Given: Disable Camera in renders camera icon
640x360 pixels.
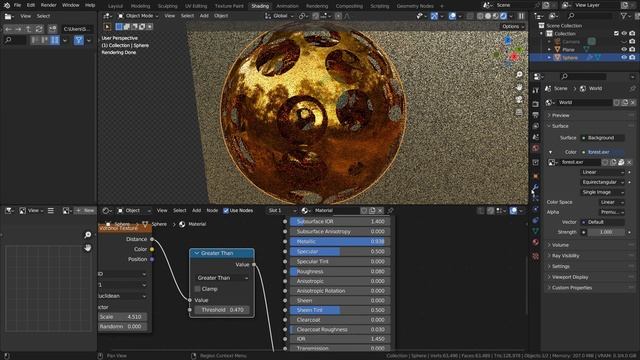Looking at the screenshot, I should pyautogui.click(x=632, y=42).
